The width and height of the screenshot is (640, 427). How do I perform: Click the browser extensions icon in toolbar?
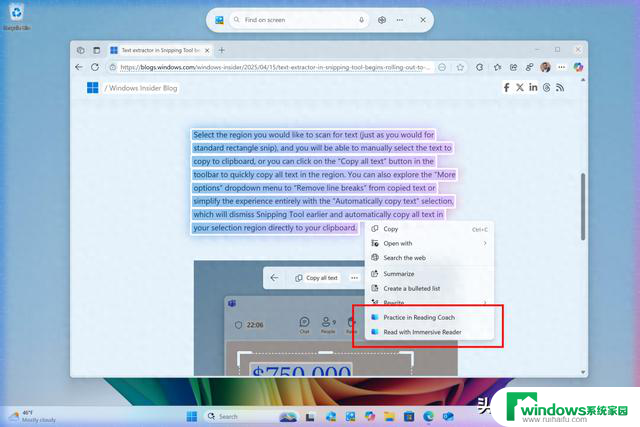point(480,67)
